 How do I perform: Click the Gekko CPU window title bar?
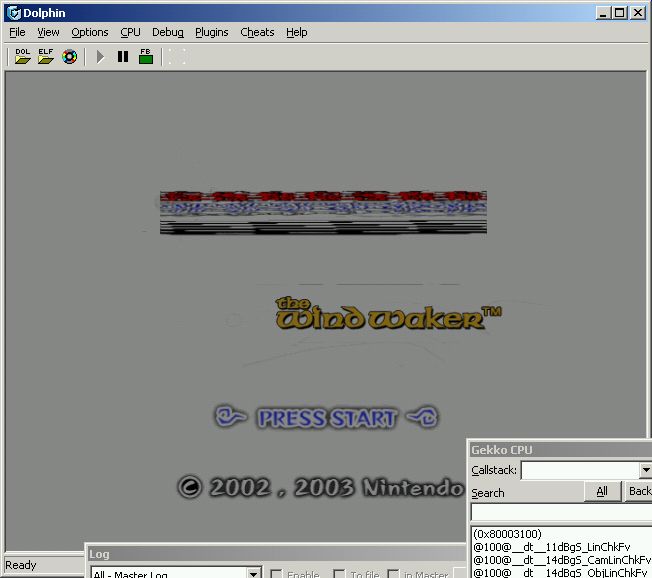coord(561,450)
